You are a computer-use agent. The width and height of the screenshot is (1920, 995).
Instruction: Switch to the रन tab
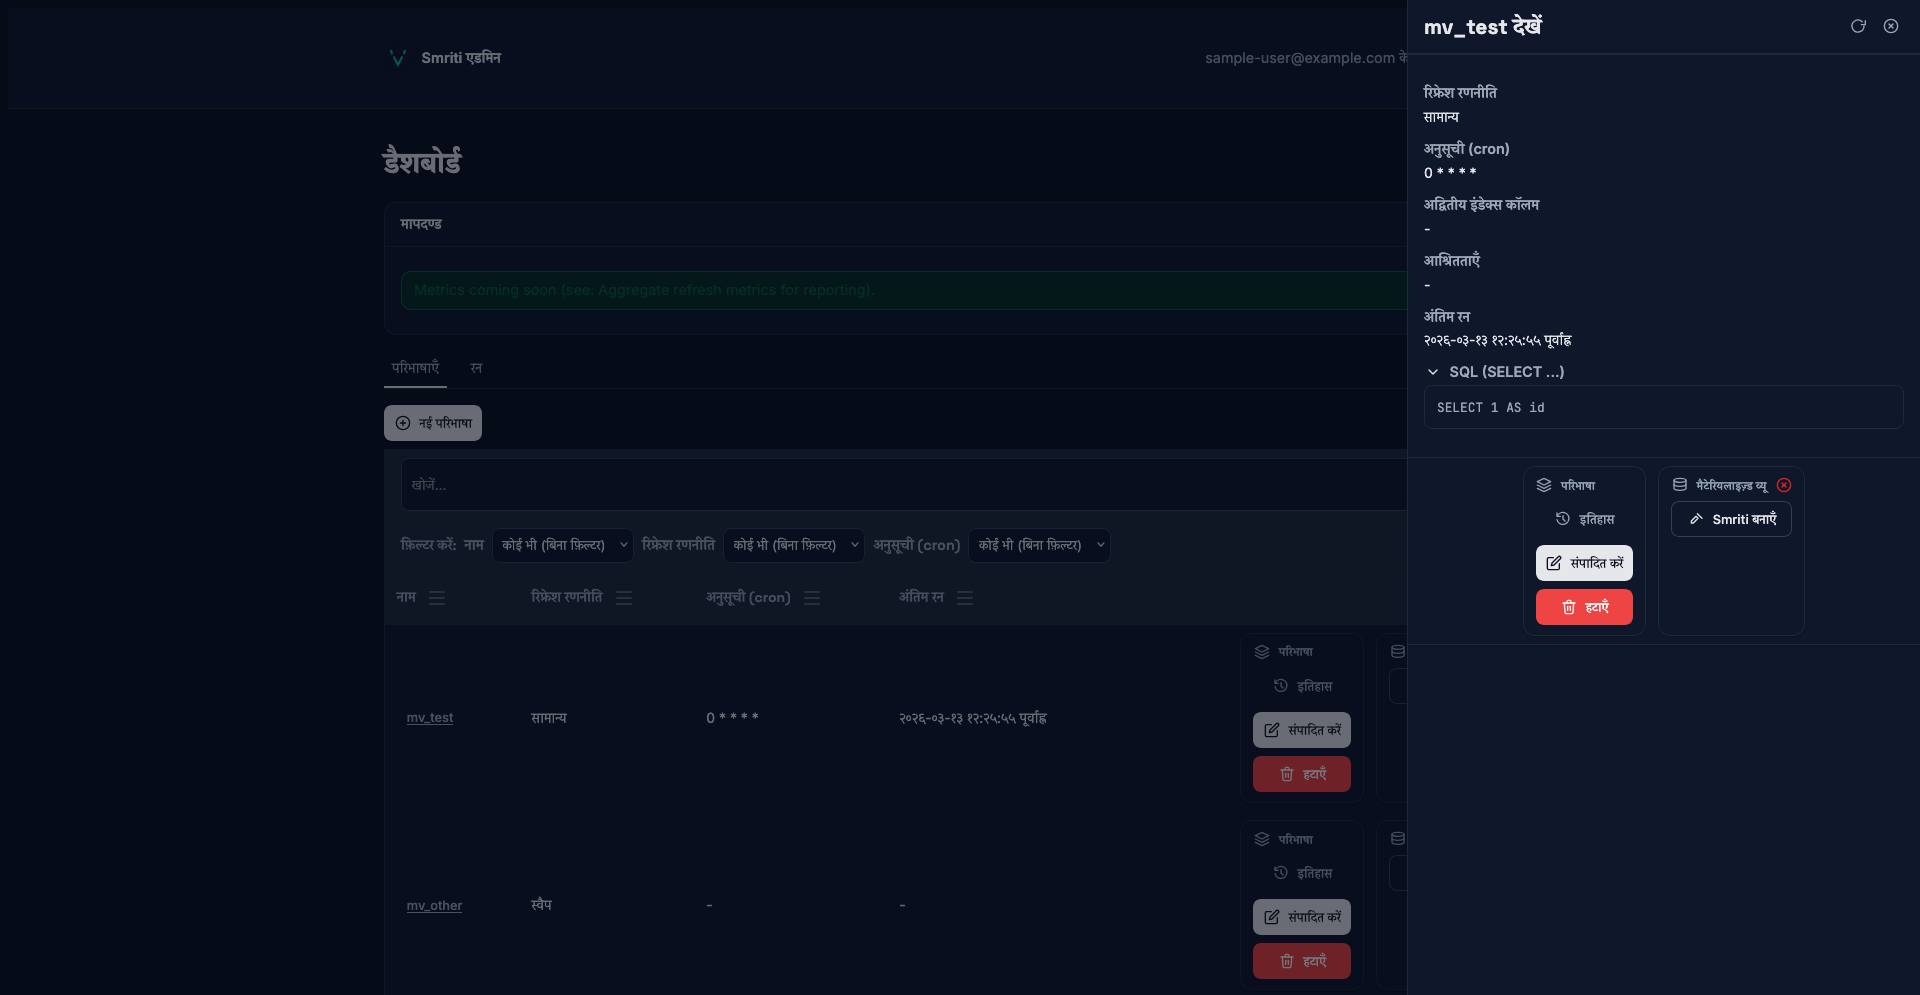click(x=476, y=368)
